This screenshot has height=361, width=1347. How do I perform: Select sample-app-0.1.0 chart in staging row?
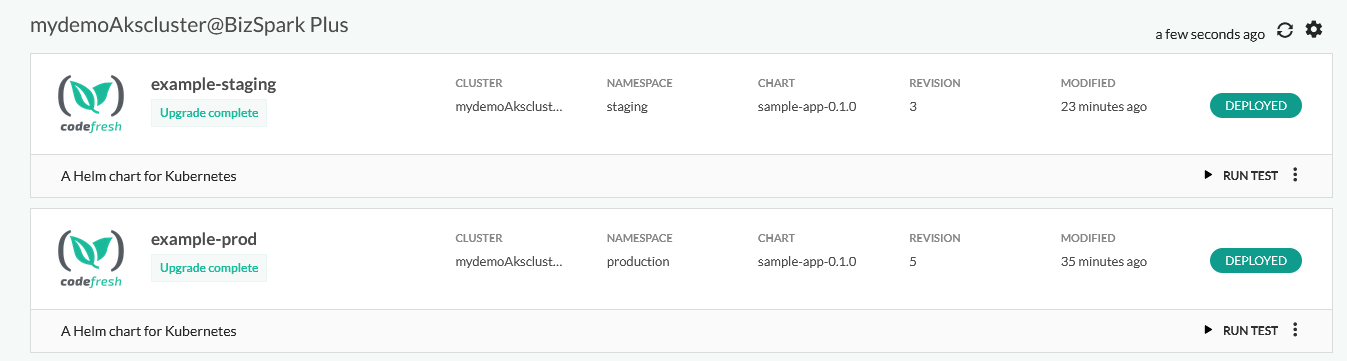pos(807,106)
